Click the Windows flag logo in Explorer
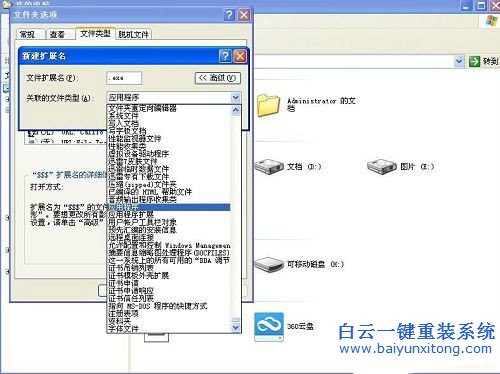500x374 pixels. click(x=491, y=20)
